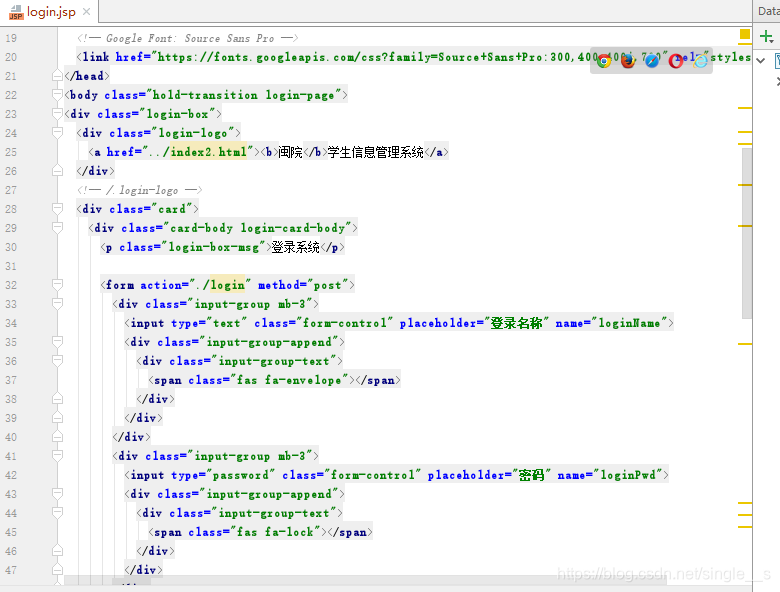Click the green plus add icon
The image size is (780, 592).
pos(767,36)
